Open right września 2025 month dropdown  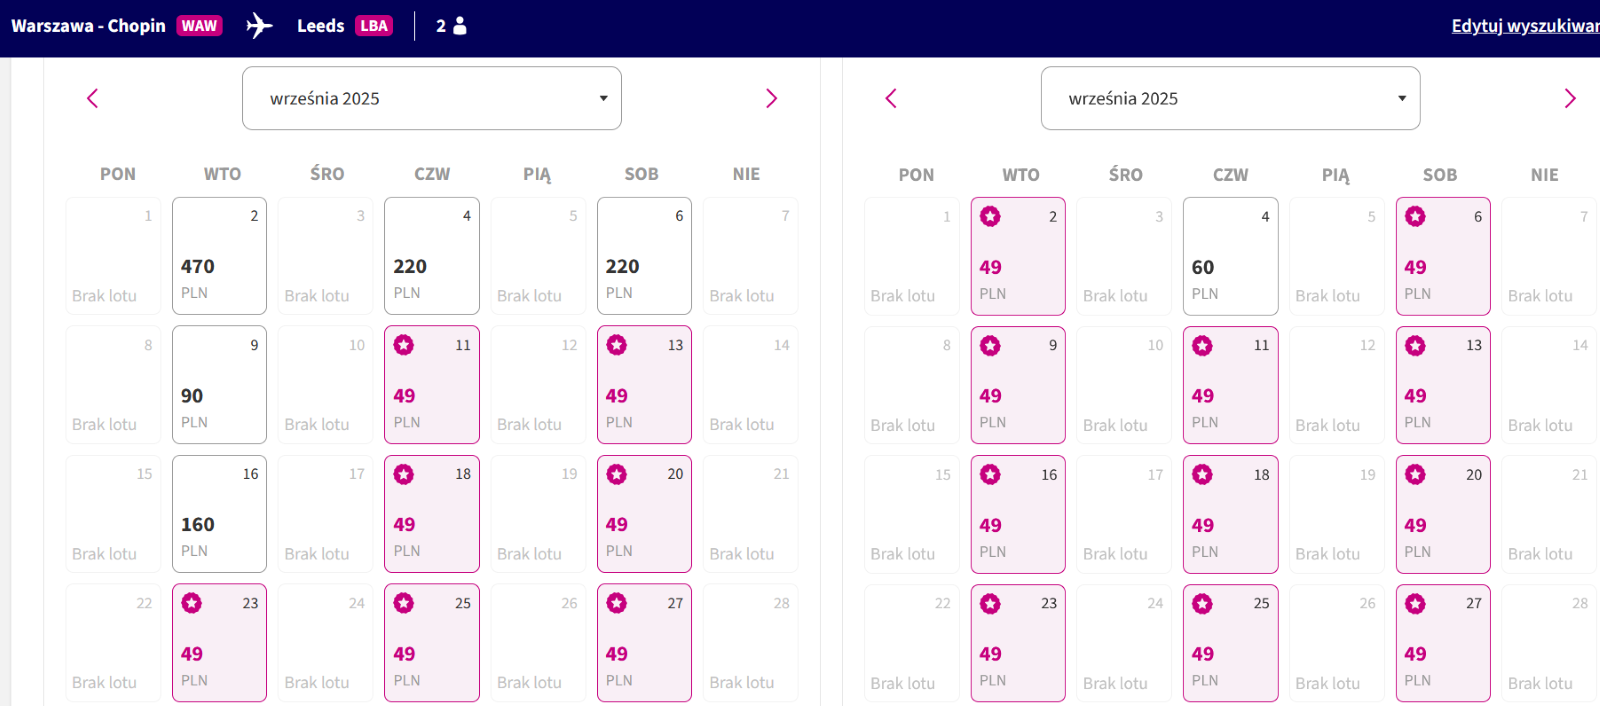[x=1230, y=98]
